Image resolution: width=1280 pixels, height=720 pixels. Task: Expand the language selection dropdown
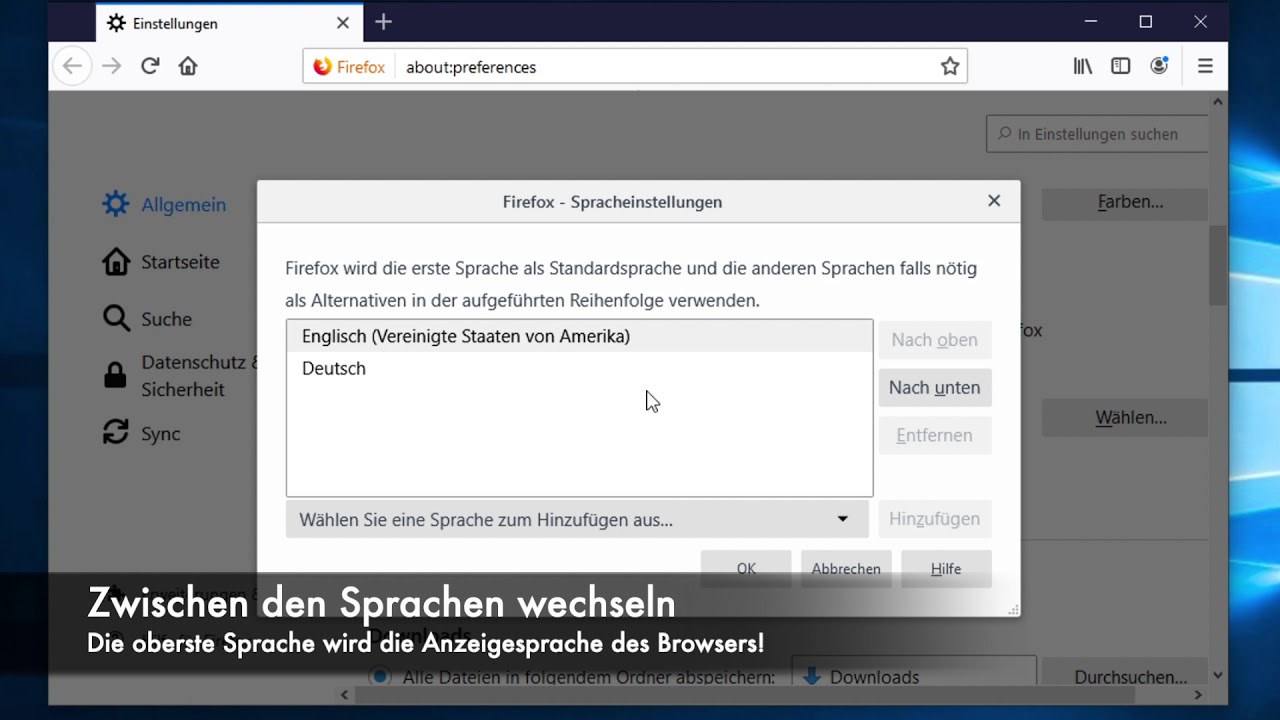coord(577,519)
